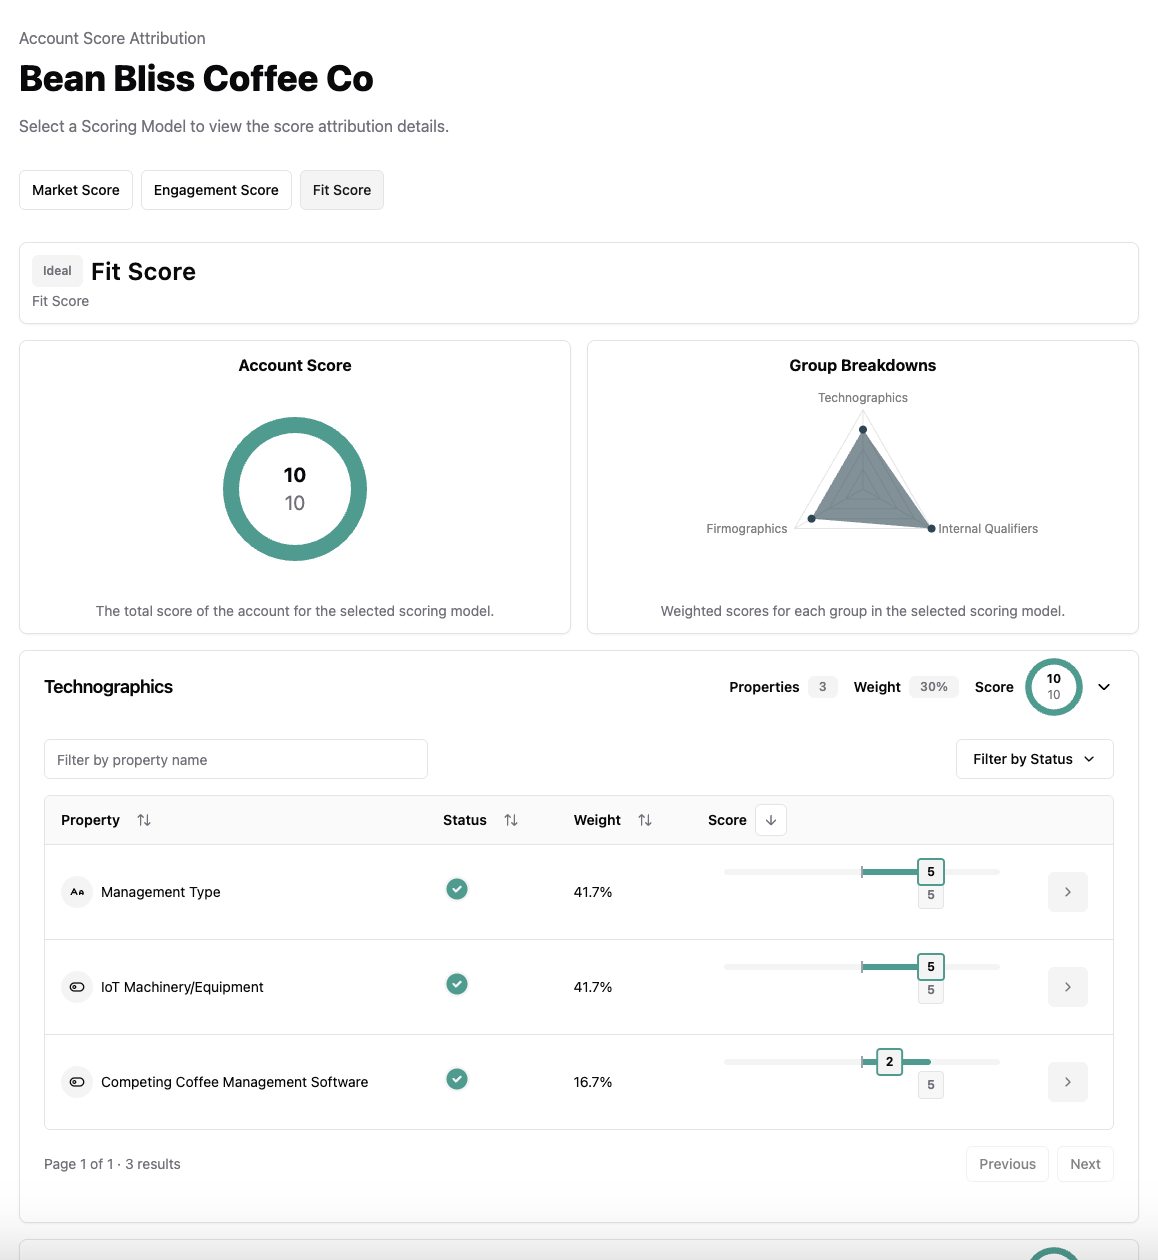Open the Filter by Status dropdown
Image resolution: width=1158 pixels, height=1260 pixels.
coord(1034,759)
